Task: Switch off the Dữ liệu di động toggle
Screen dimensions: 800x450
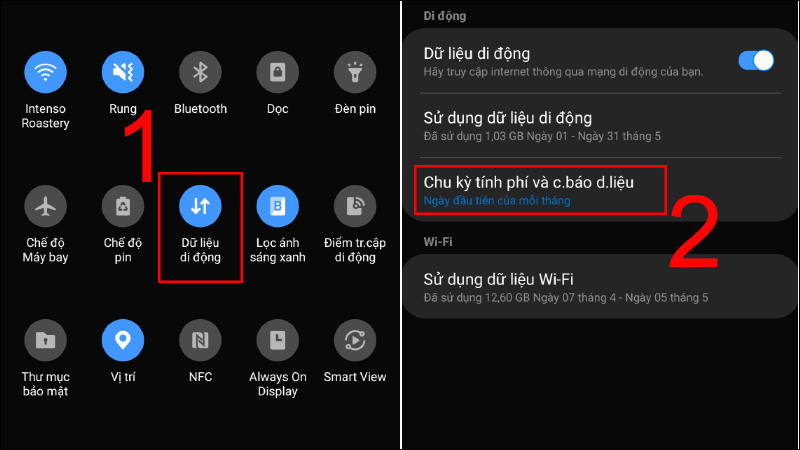Action: click(x=756, y=61)
